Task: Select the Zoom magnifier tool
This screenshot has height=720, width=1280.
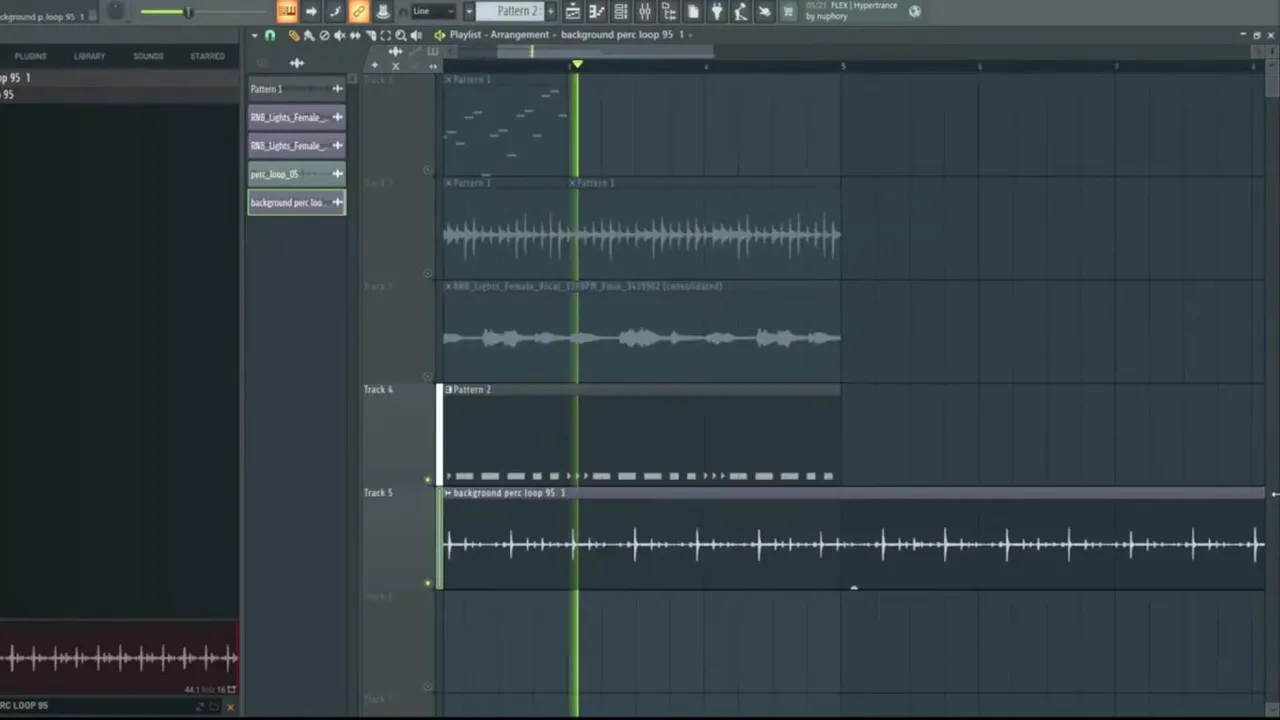Action: pos(401,35)
